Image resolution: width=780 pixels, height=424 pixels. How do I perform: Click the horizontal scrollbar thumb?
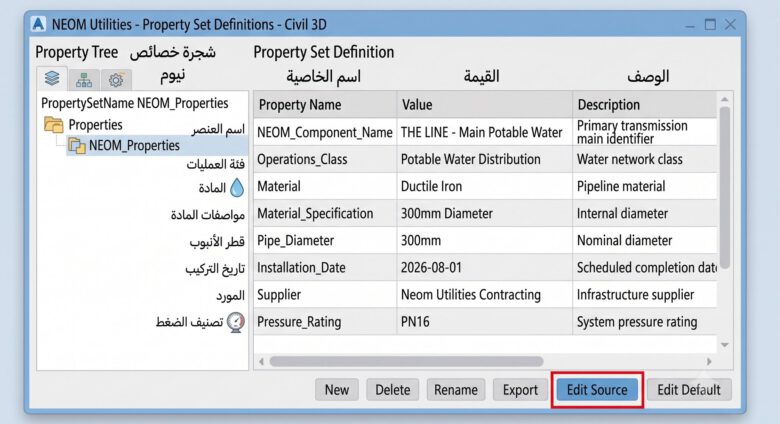(x=406, y=361)
